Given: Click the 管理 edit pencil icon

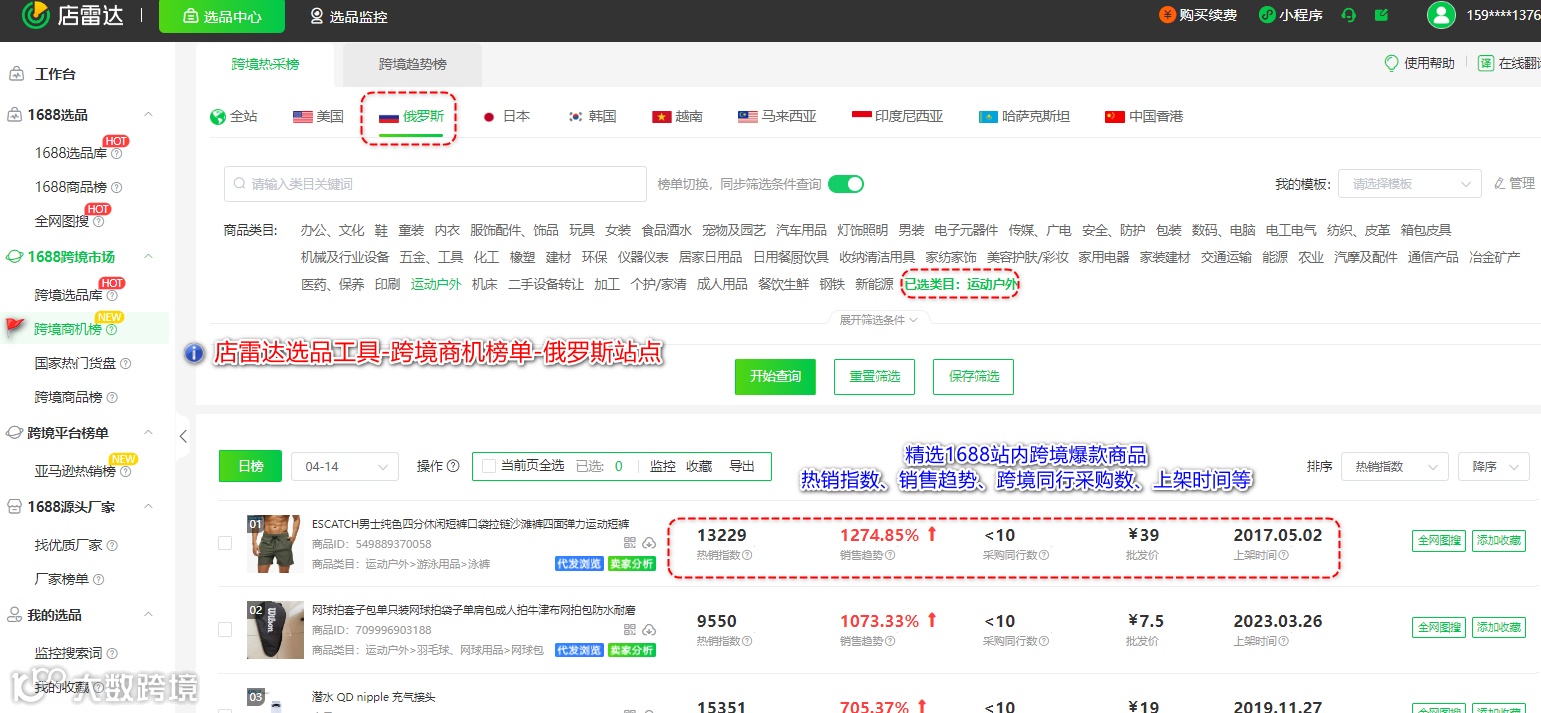Looking at the screenshot, I should [x=1499, y=183].
